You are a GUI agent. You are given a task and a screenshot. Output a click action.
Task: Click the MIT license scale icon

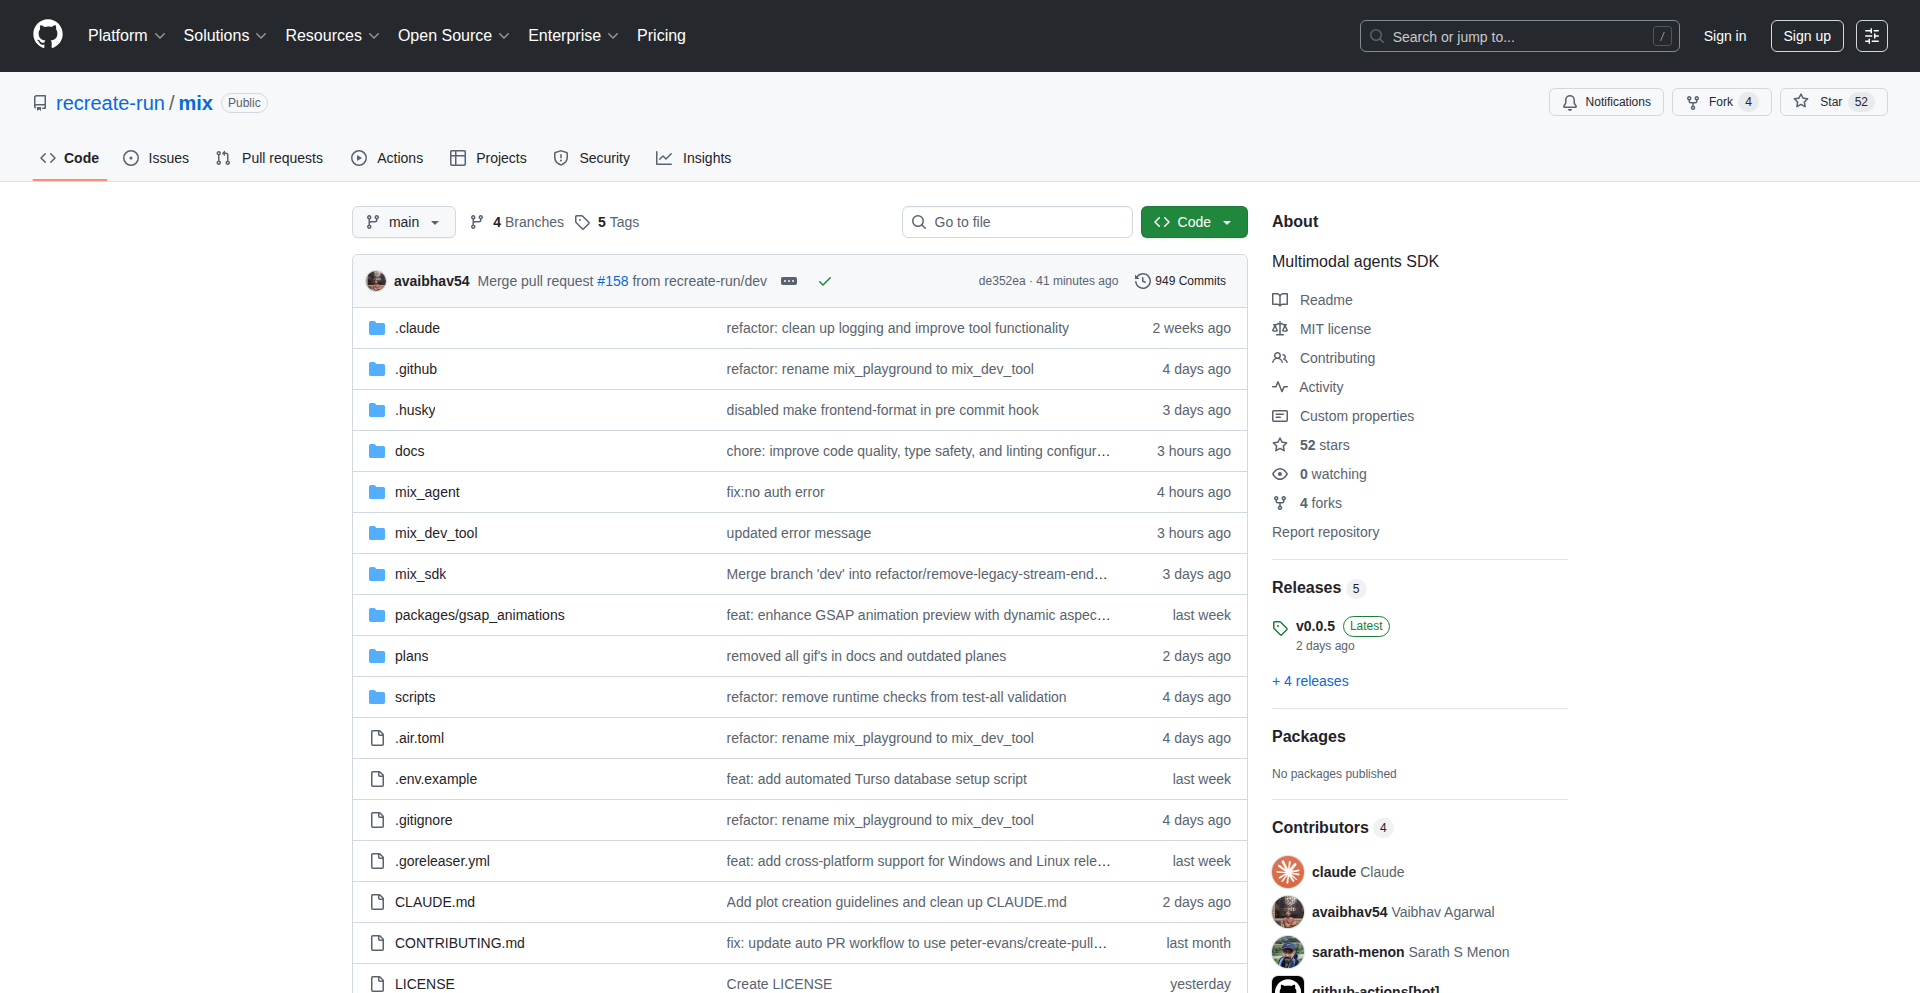(x=1280, y=329)
